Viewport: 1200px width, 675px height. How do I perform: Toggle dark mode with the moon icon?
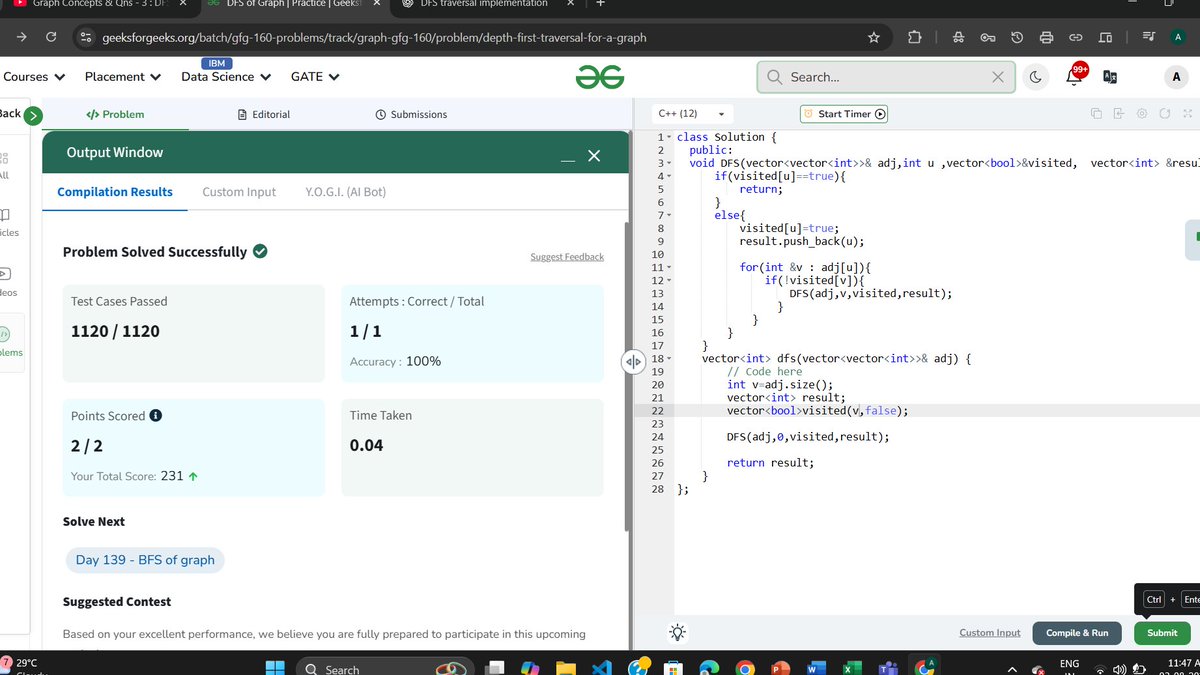point(1035,77)
